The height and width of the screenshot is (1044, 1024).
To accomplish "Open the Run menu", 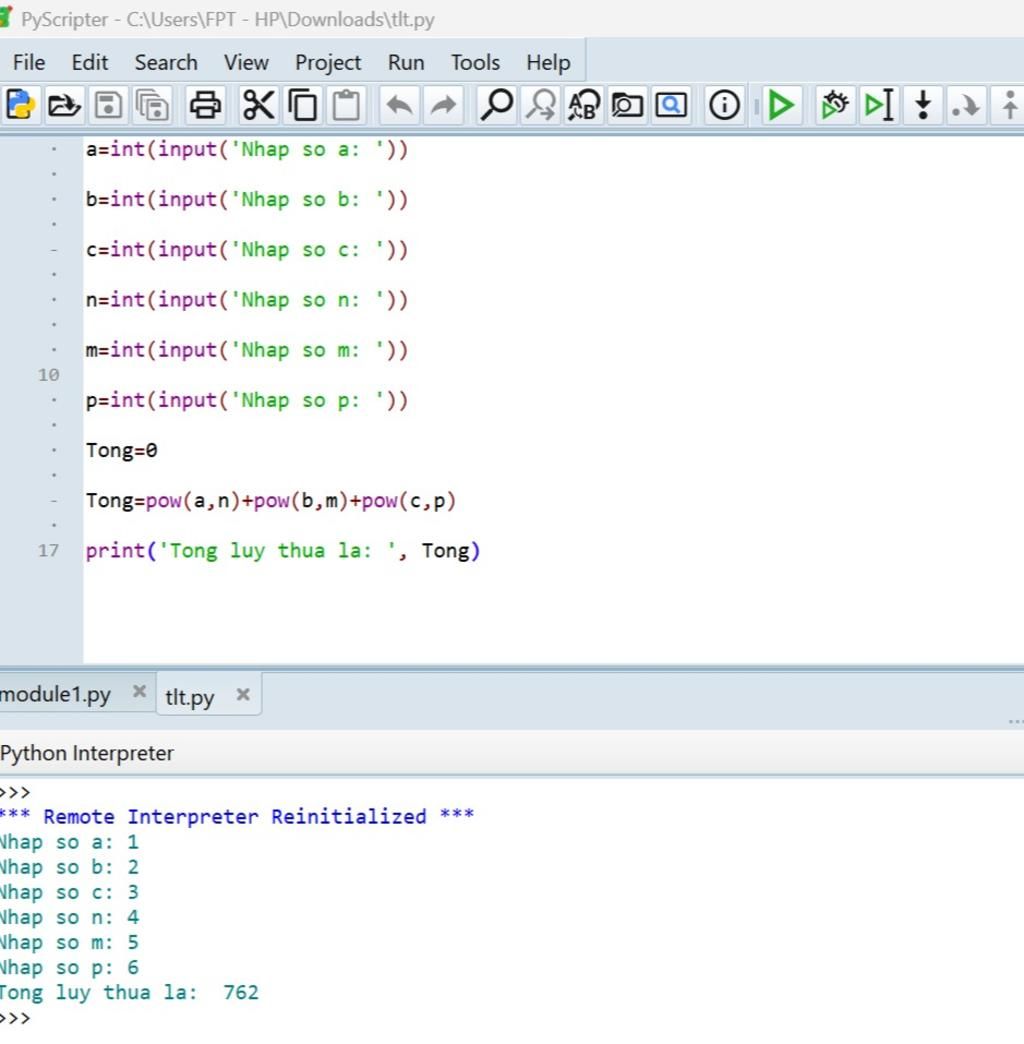I will point(405,62).
